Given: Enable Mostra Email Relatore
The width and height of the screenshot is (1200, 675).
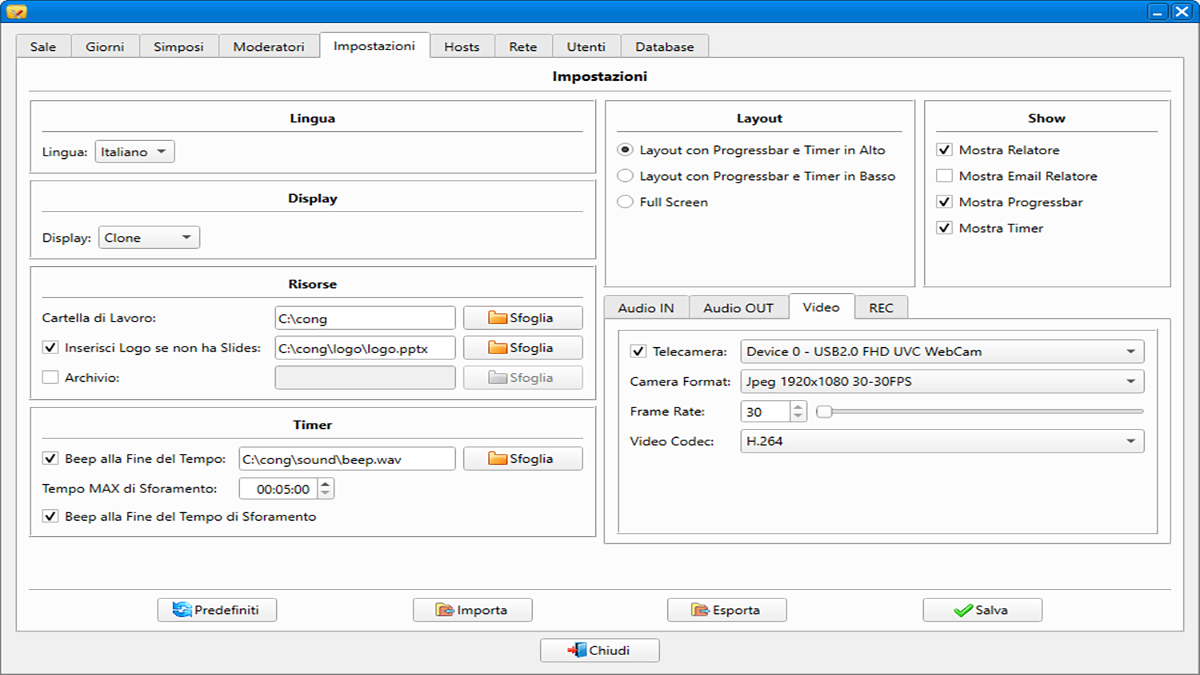Looking at the screenshot, I should (944, 176).
